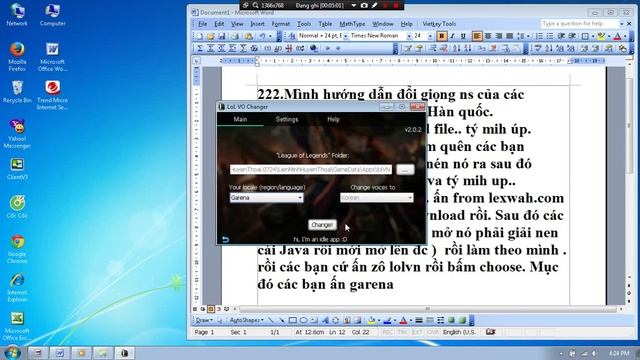Click the Word taskbar button
The image size is (640, 360).
click(x=60, y=353)
